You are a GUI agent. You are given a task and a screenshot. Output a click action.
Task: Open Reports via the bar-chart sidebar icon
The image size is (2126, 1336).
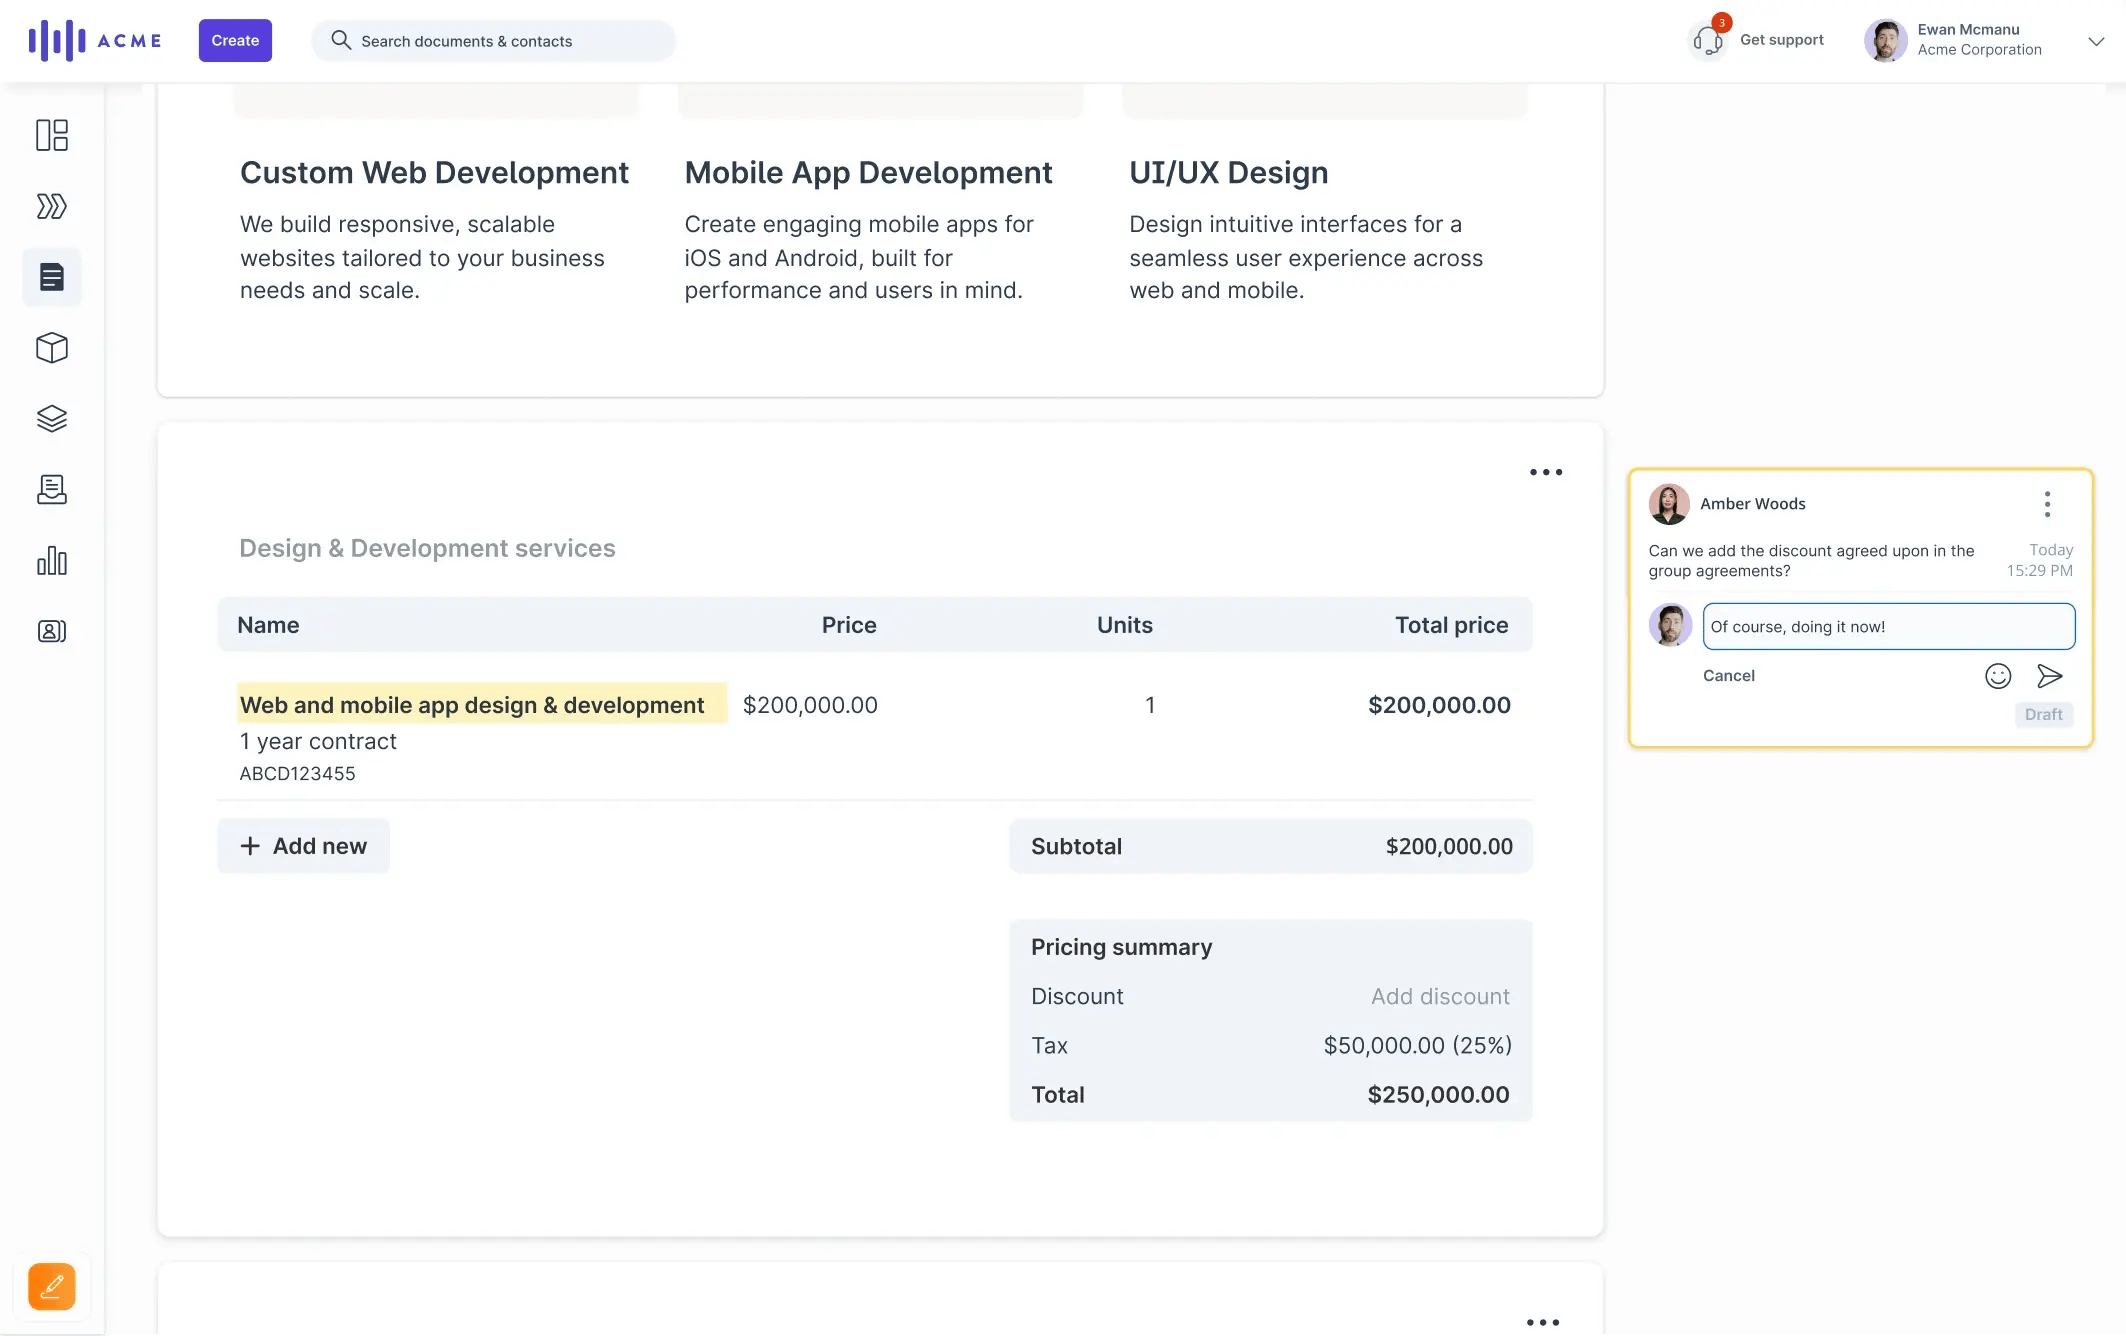[x=51, y=561]
